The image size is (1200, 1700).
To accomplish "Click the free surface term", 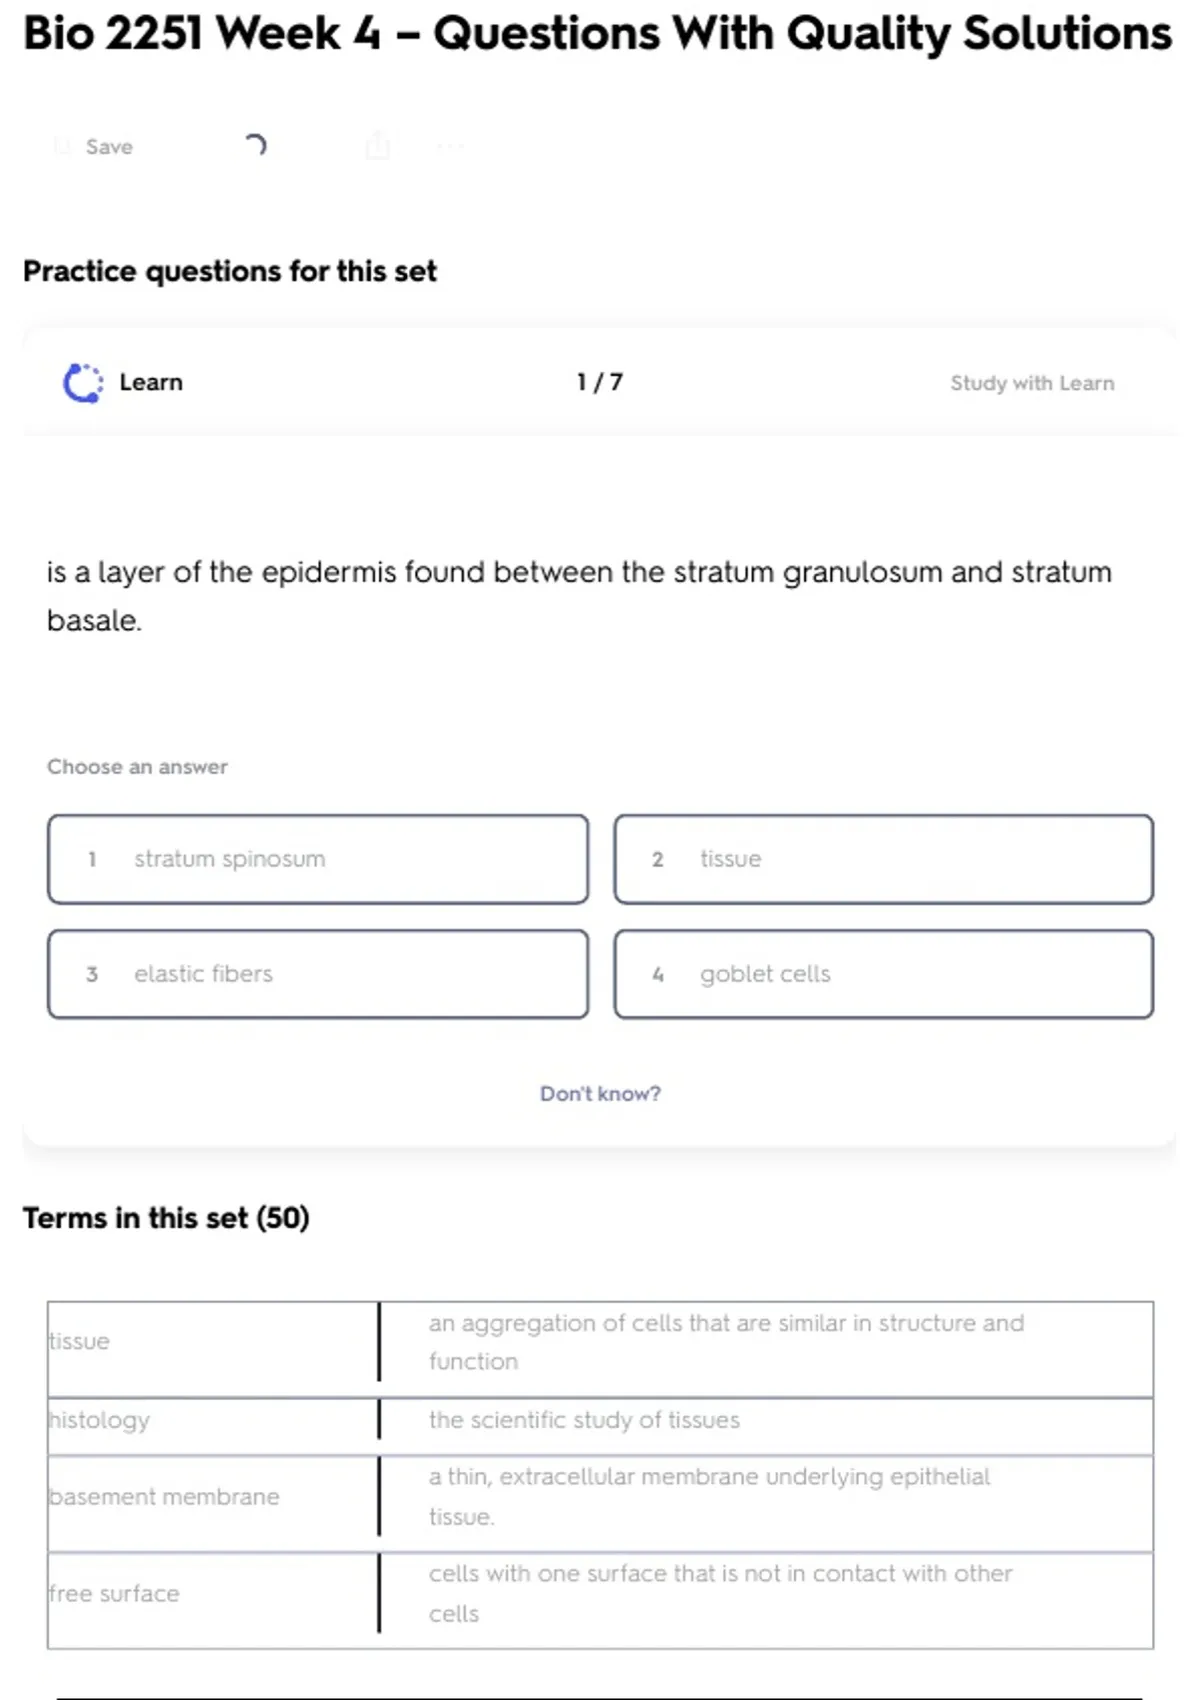I will pos(115,1594).
